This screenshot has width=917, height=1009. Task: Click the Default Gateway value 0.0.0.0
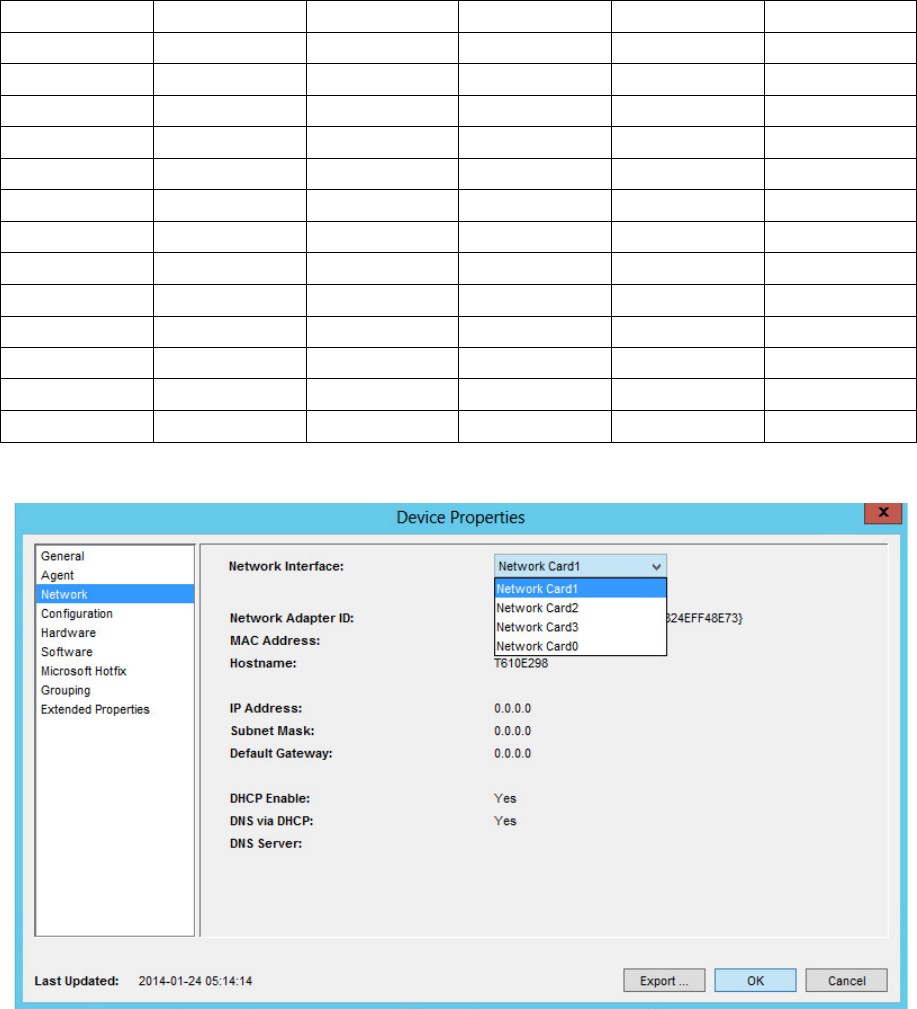[512, 754]
